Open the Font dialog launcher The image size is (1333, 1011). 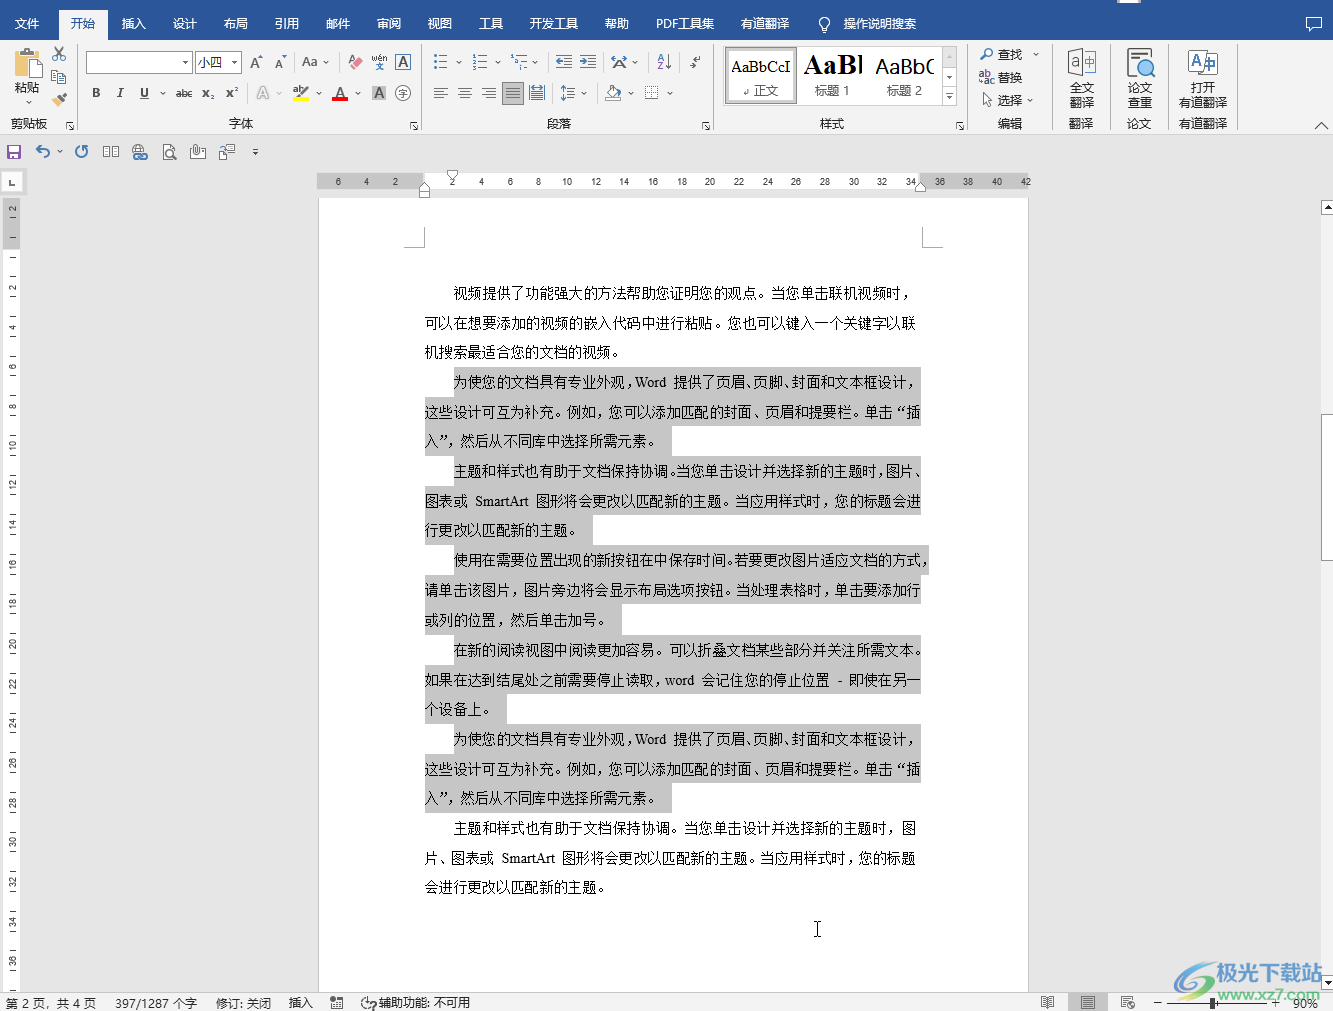tap(414, 126)
